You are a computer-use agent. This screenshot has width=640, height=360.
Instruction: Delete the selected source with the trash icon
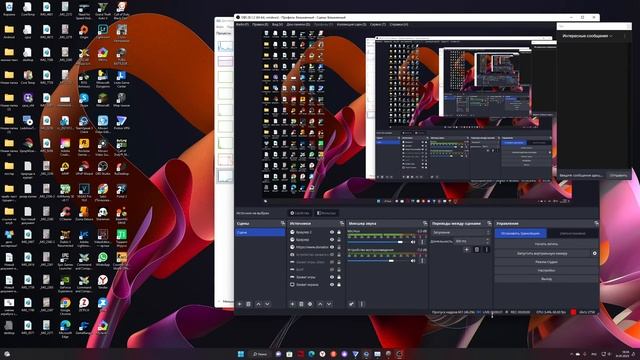pos(301,304)
